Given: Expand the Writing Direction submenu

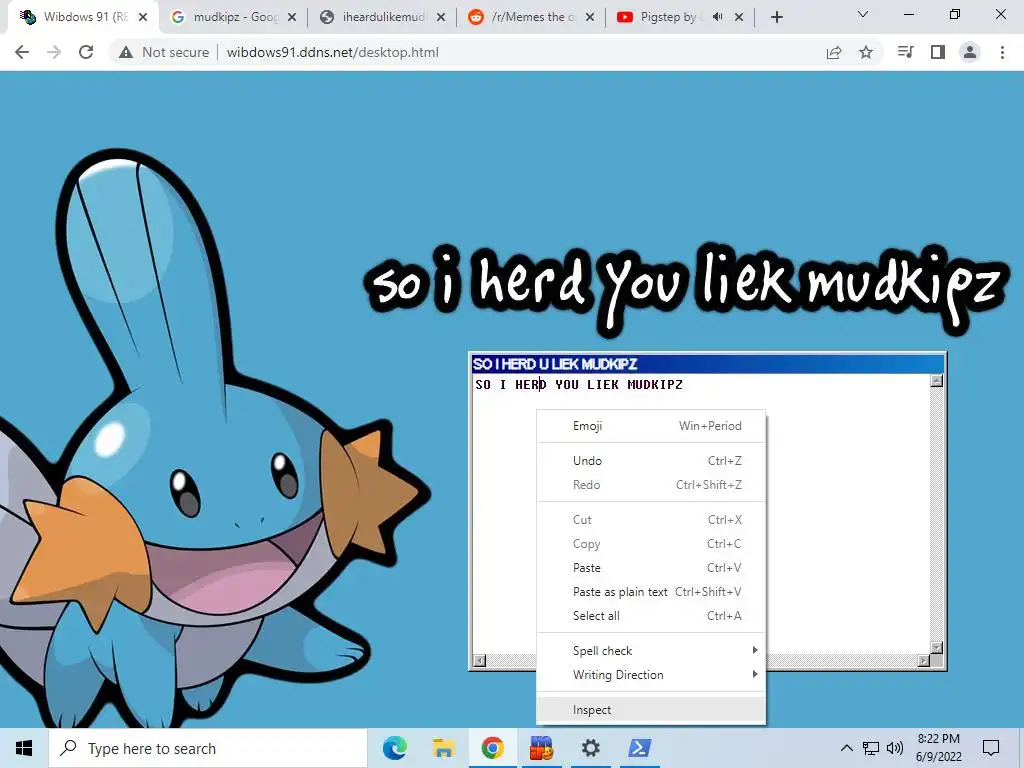Looking at the screenshot, I should (x=650, y=675).
